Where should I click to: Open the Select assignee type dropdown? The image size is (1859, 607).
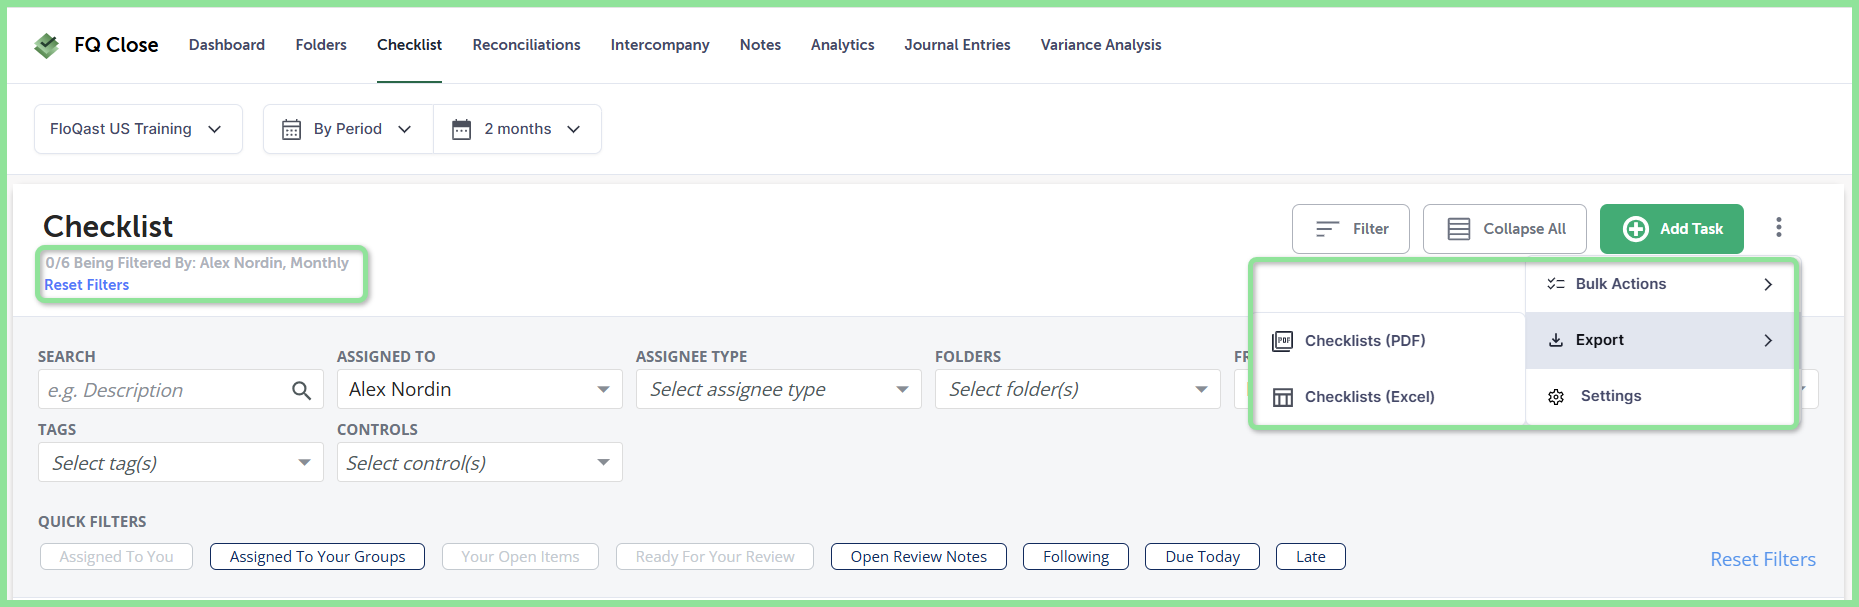coord(779,389)
